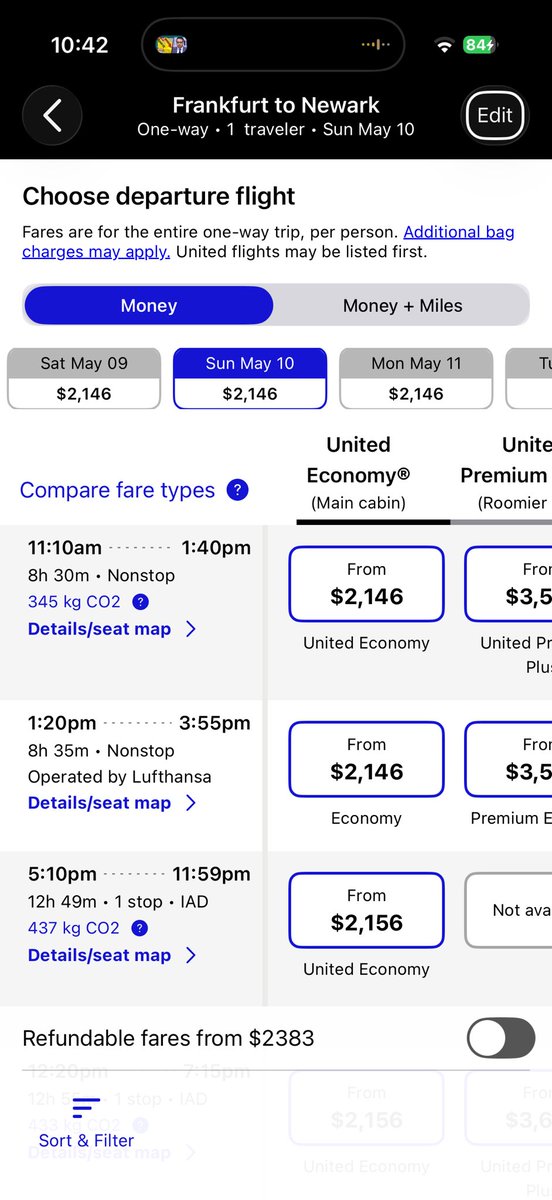
Task: Choose $2,146 fare for 11:10am flight
Action: point(366,584)
